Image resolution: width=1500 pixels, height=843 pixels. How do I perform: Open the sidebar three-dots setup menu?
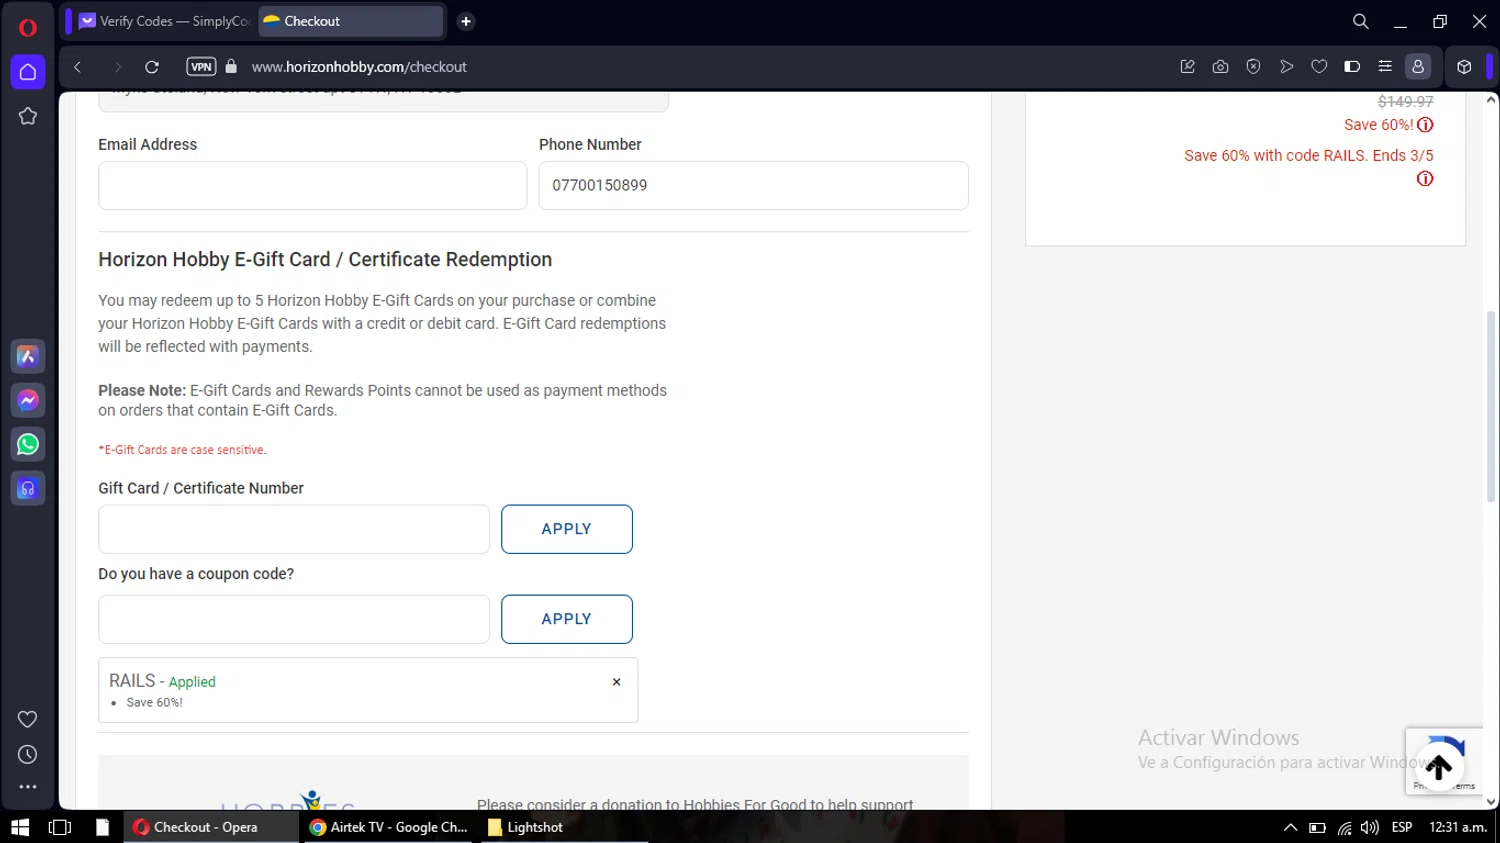click(x=28, y=787)
